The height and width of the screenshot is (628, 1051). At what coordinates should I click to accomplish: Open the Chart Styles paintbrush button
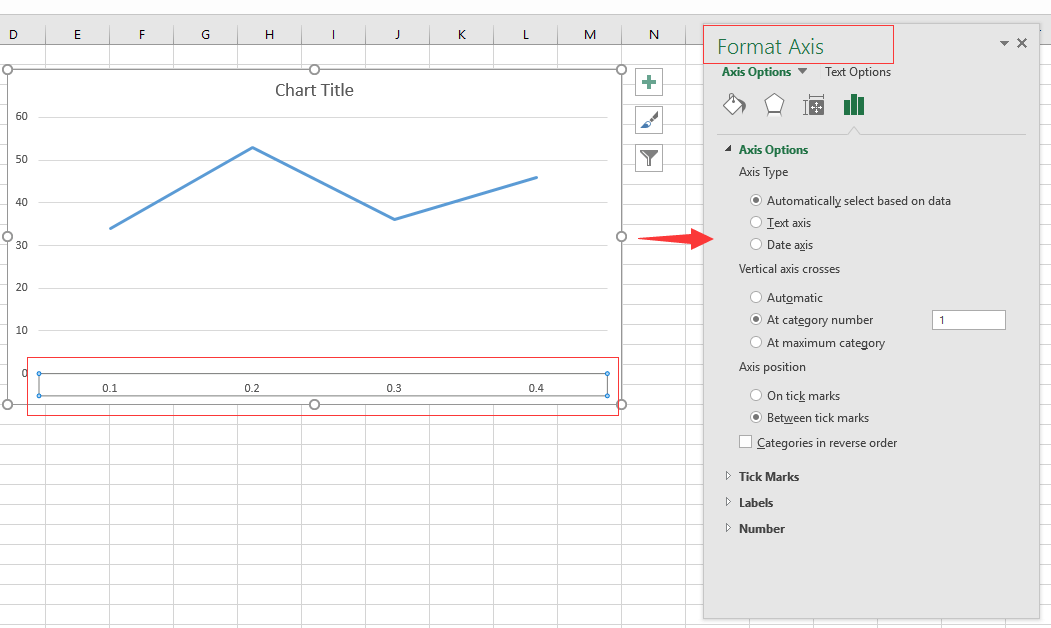[x=649, y=120]
